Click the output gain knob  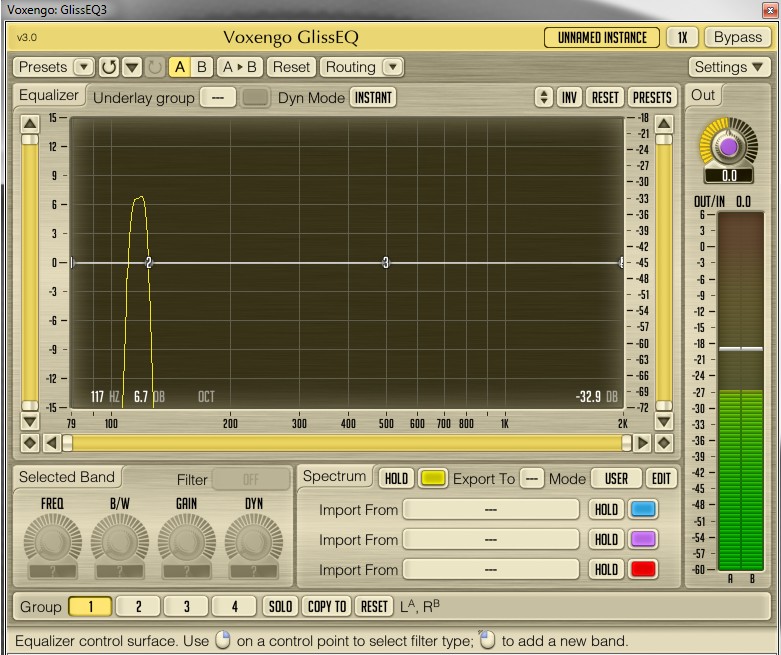[x=729, y=146]
